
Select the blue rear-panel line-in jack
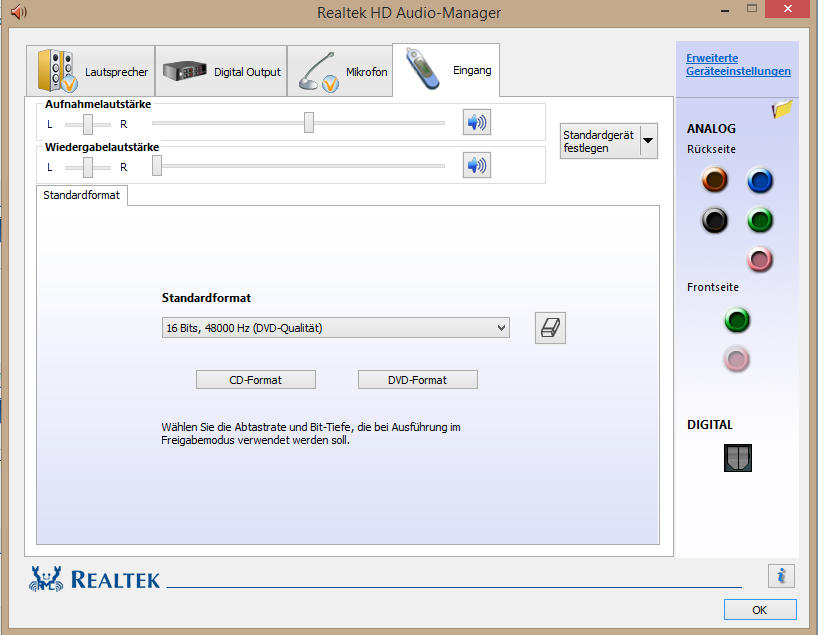[x=760, y=181]
